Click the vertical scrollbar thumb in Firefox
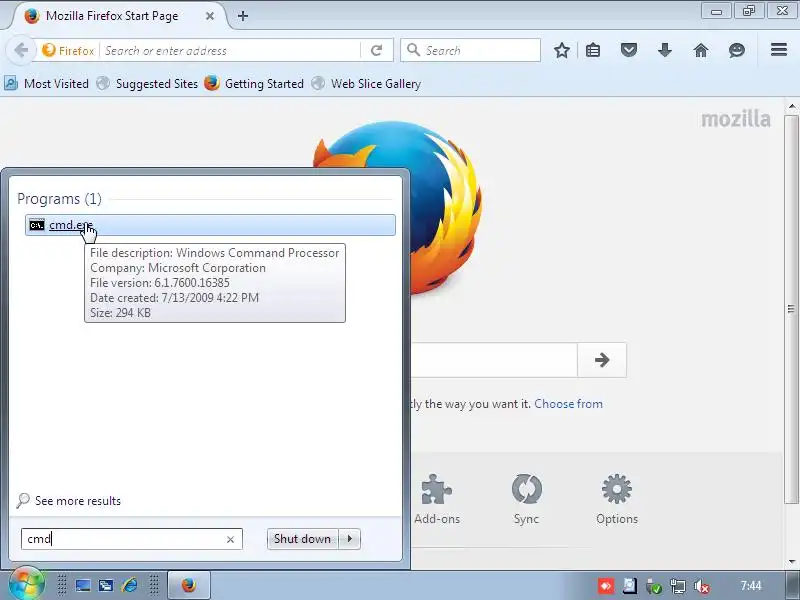The height and width of the screenshot is (600, 800). [791, 309]
